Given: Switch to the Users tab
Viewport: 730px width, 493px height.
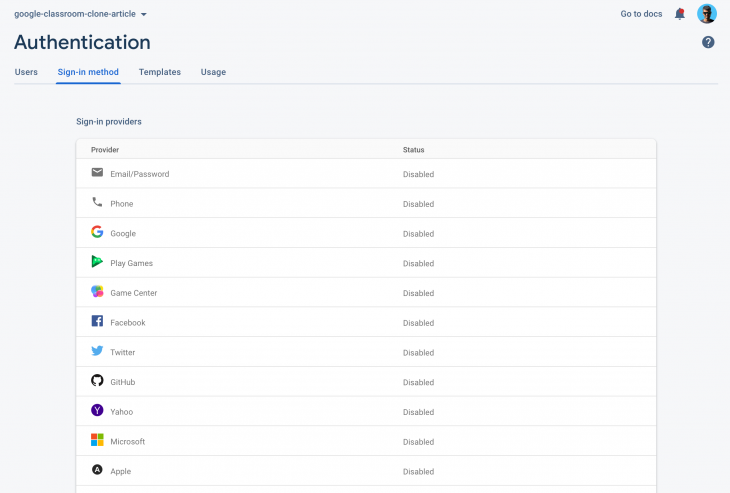Looking at the screenshot, I should click(26, 72).
